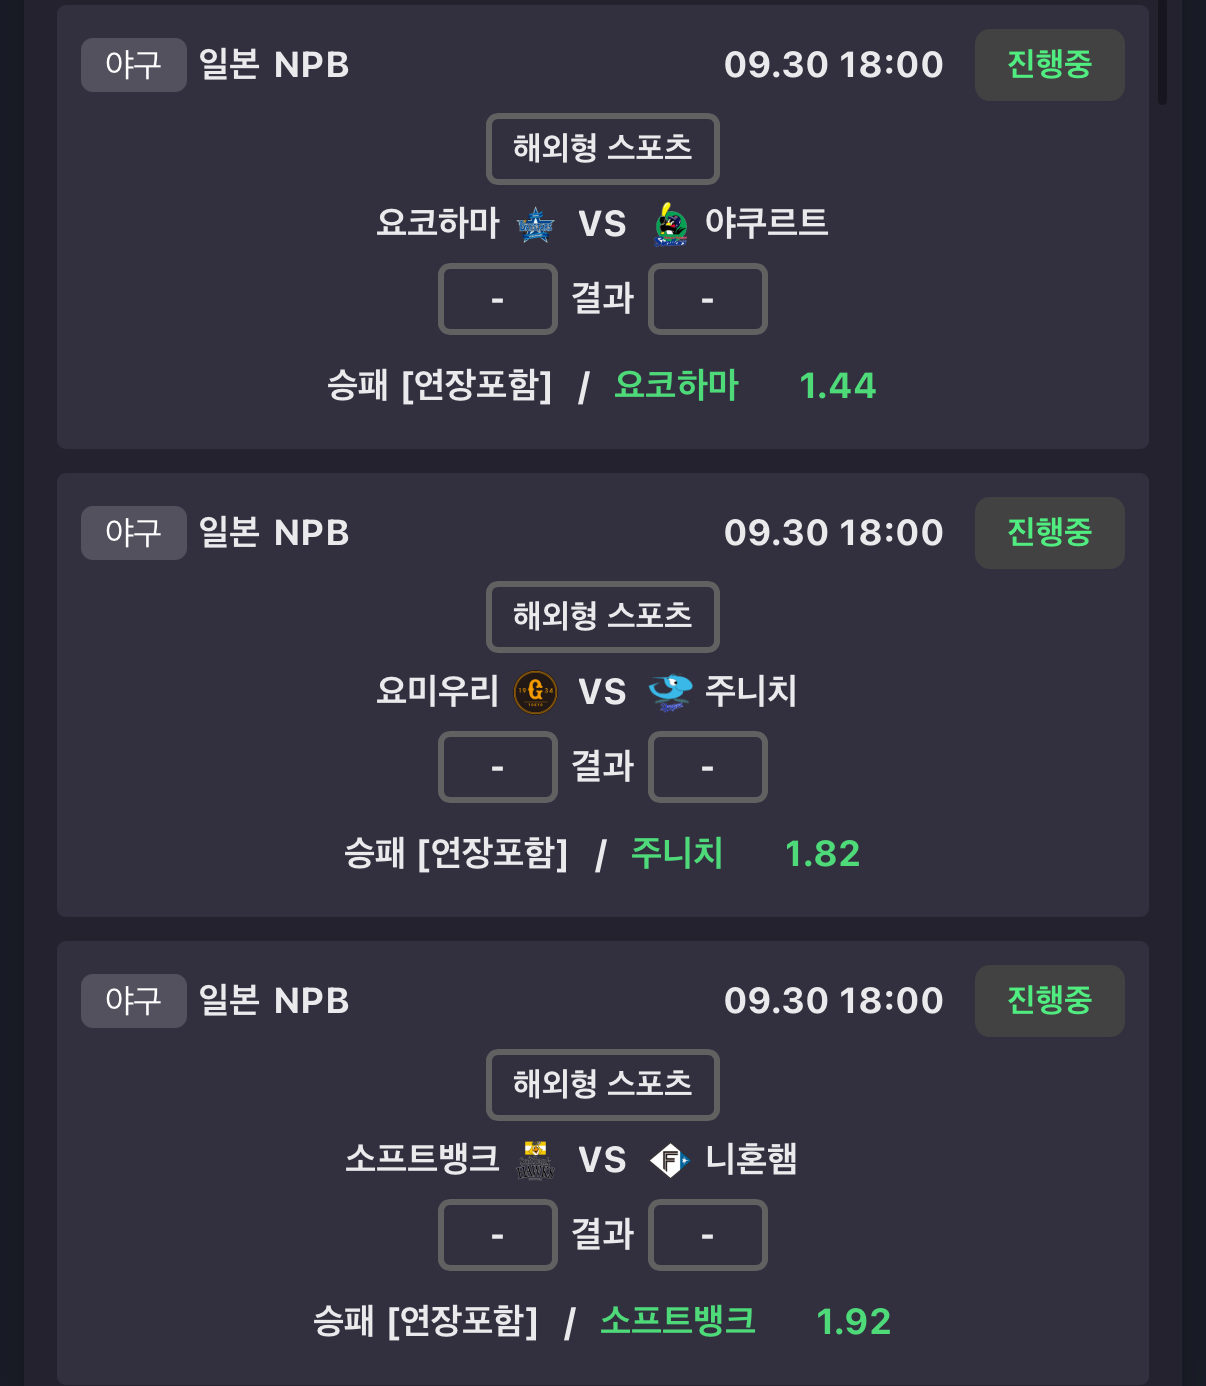This screenshot has height=1386, width=1206.
Task: Click 요코하마 result score box
Action: click(x=497, y=299)
